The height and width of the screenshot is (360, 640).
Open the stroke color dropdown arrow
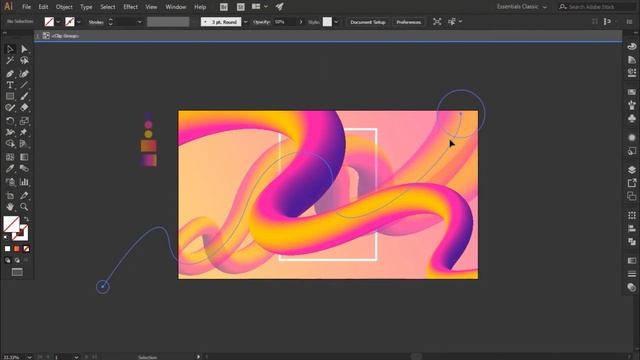tap(79, 22)
